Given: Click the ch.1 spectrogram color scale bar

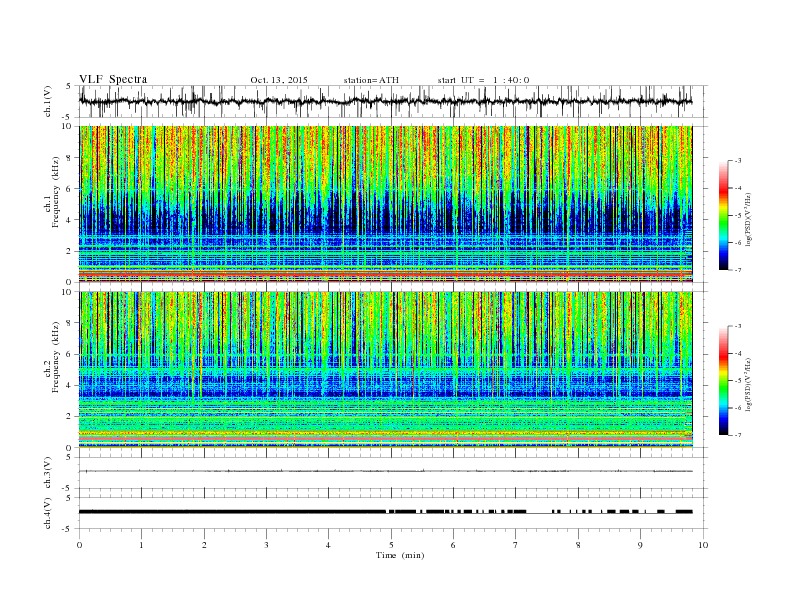Looking at the screenshot, I should tap(723, 215).
